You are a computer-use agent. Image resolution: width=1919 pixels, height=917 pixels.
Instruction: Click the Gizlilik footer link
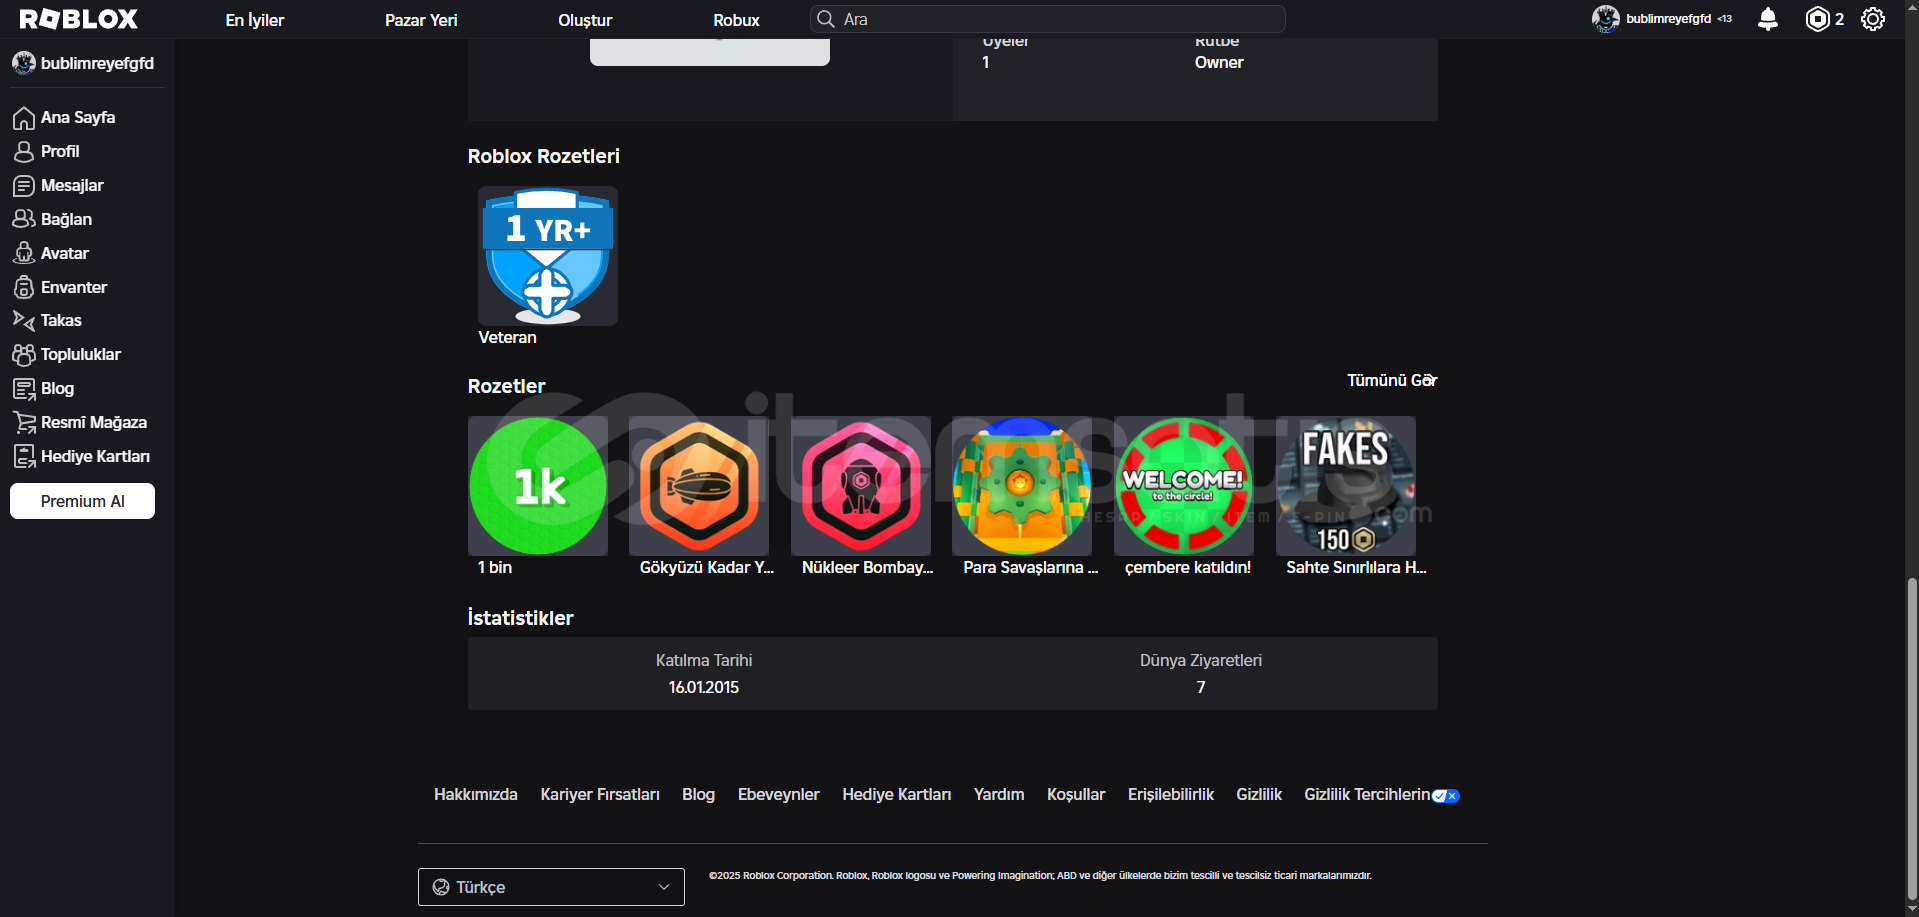point(1259,795)
